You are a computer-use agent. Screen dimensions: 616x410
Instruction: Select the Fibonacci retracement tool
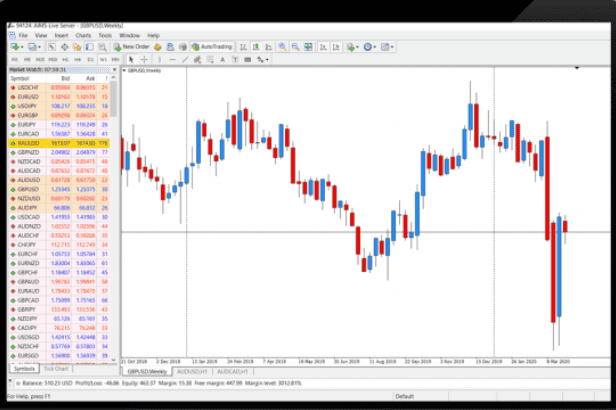pos(210,59)
